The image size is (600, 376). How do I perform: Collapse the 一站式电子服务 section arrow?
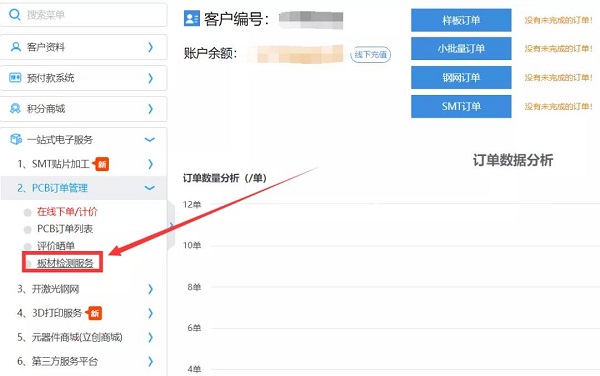[x=150, y=140]
